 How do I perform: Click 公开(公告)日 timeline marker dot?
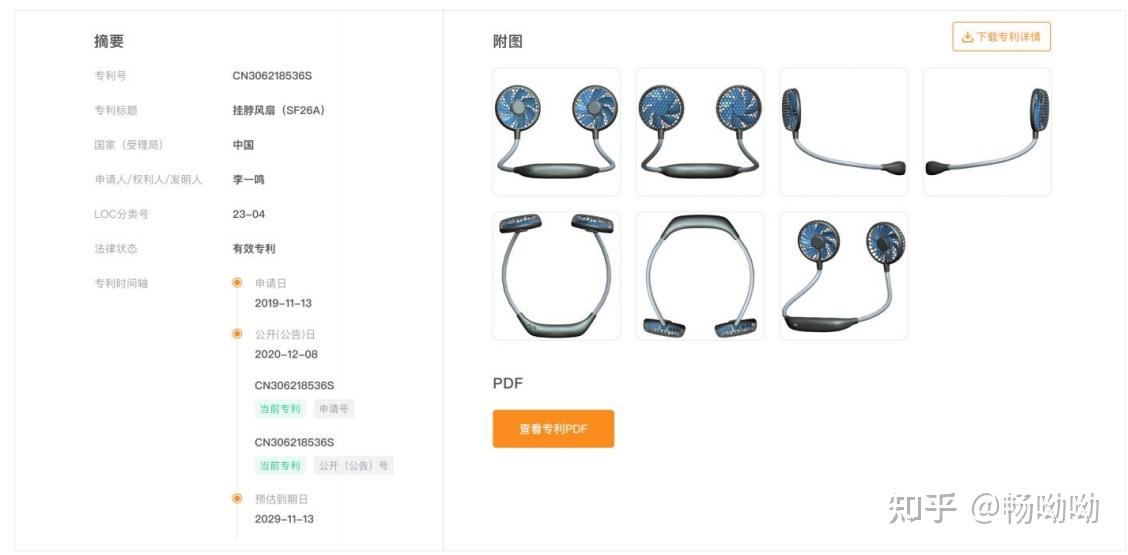[x=237, y=334]
